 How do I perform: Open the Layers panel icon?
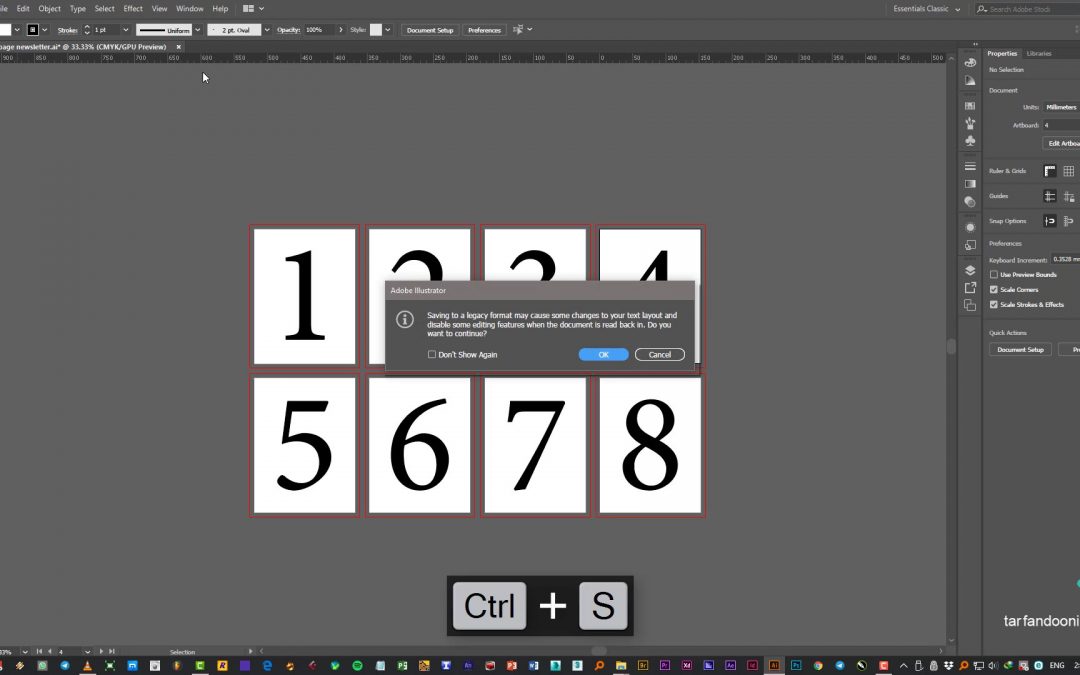click(970, 270)
